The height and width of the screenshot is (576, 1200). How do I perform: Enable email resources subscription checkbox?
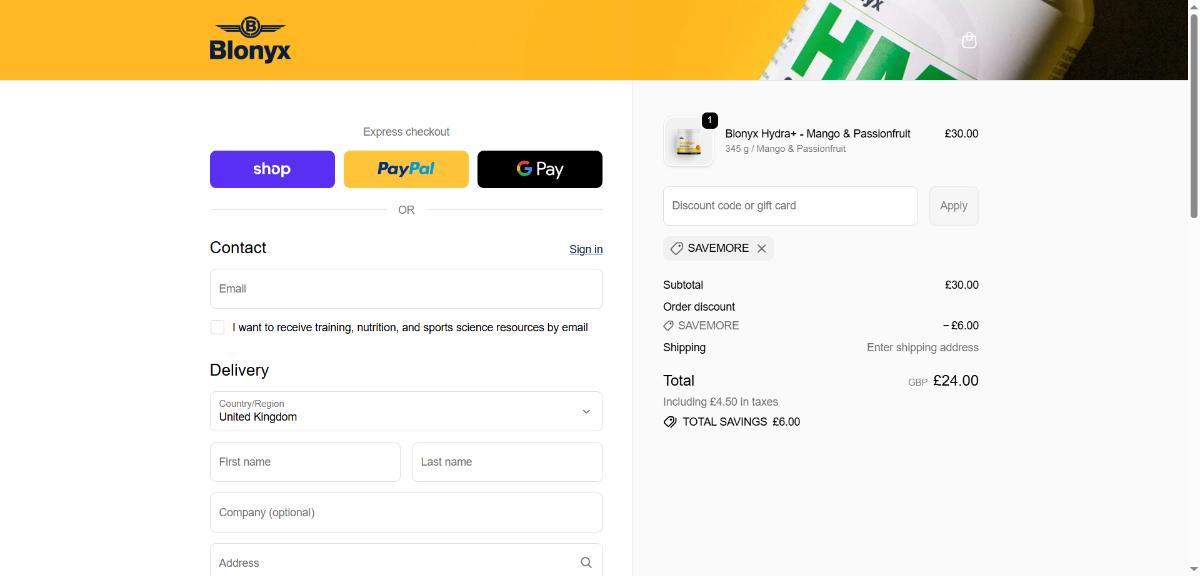[x=217, y=327]
